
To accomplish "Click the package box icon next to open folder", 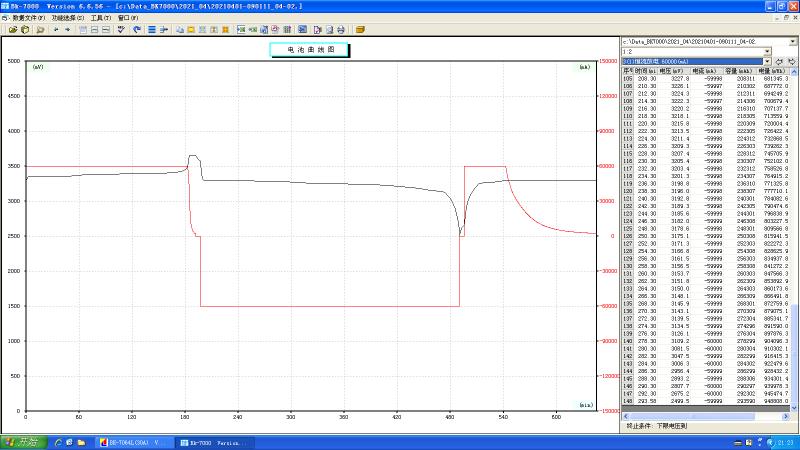I will tap(25, 30).
